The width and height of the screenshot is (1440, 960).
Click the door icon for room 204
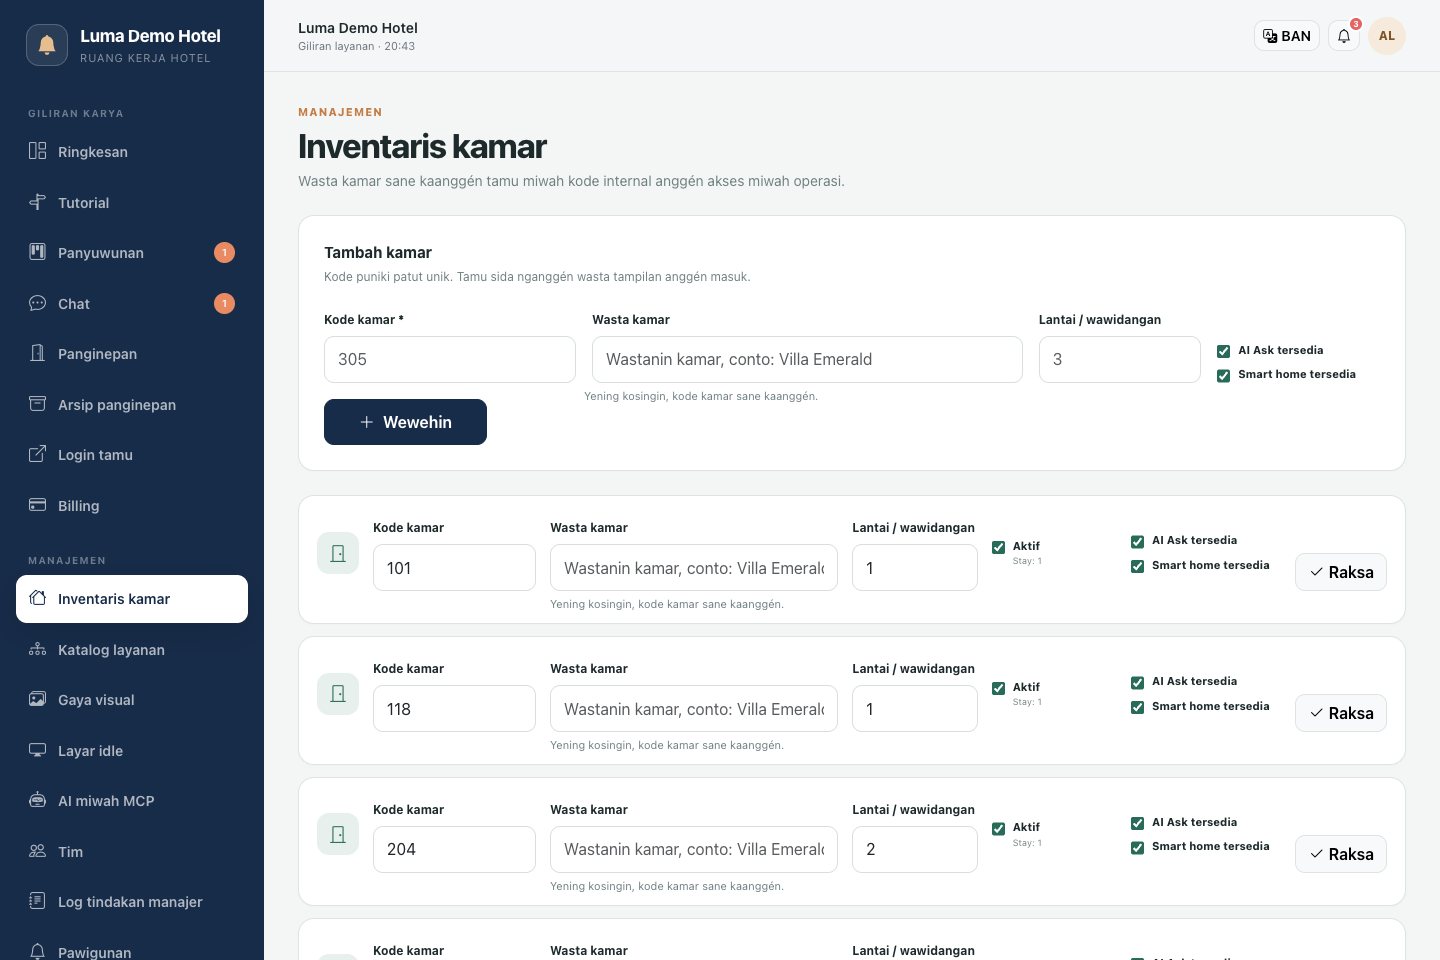tap(338, 834)
